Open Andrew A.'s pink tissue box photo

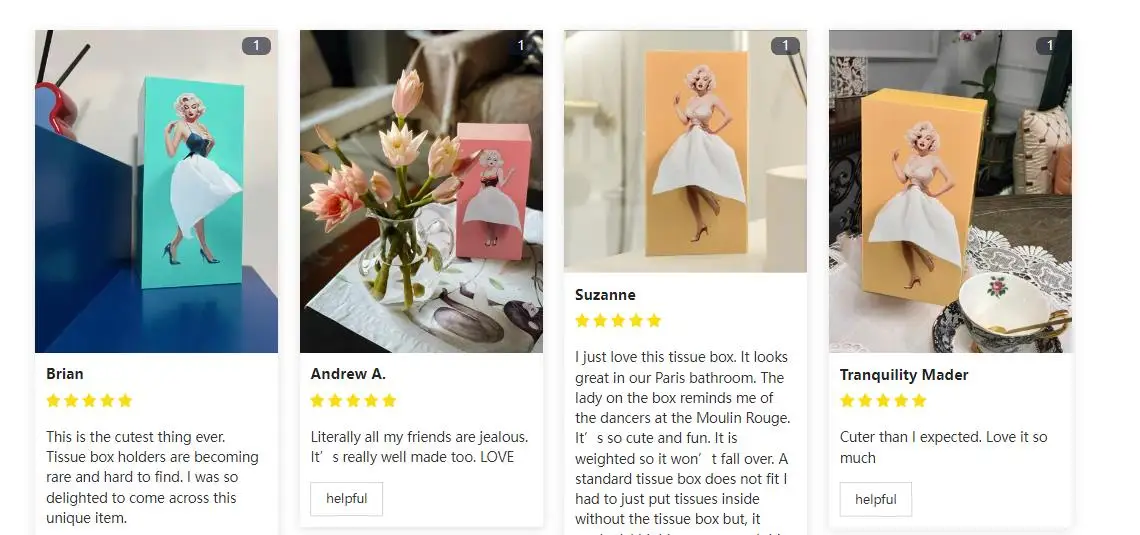(422, 191)
